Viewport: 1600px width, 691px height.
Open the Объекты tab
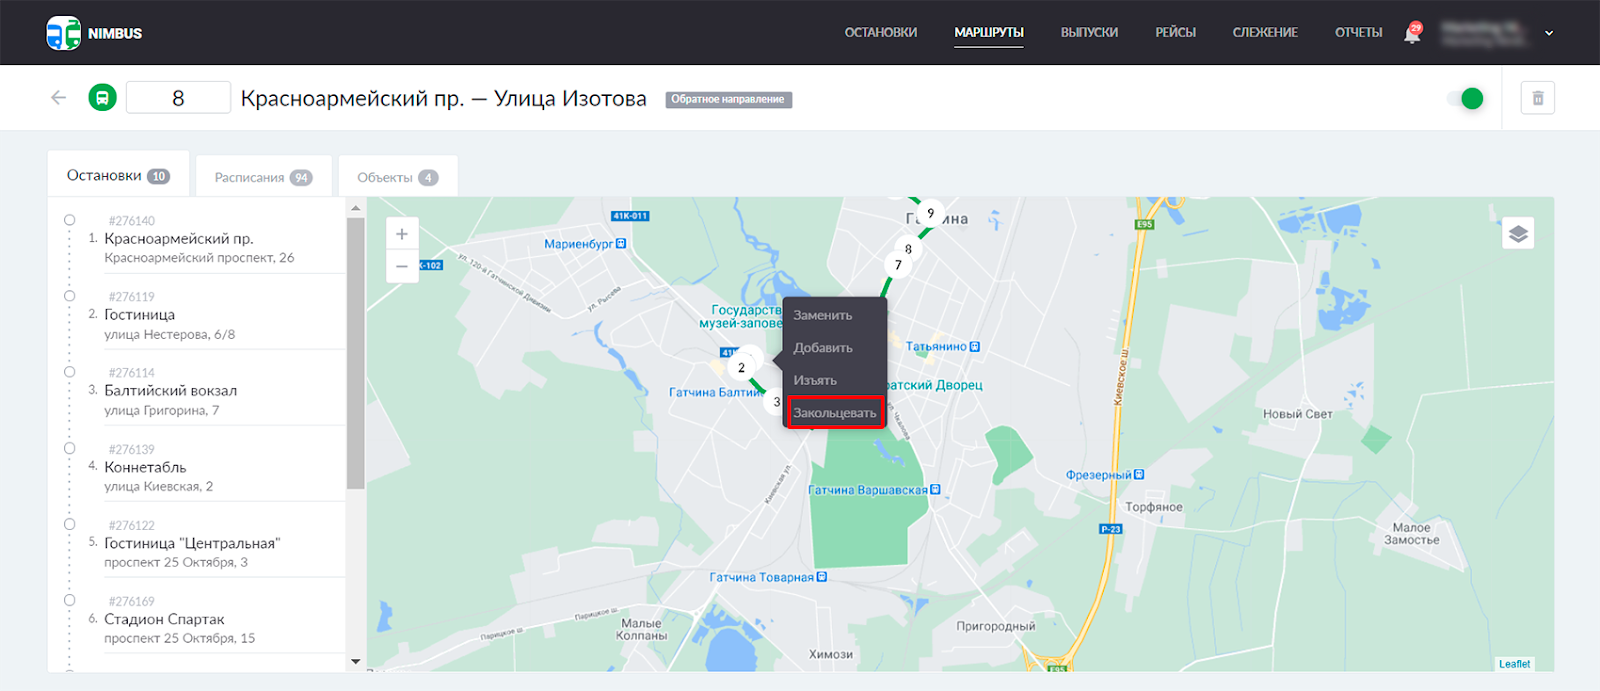[397, 177]
